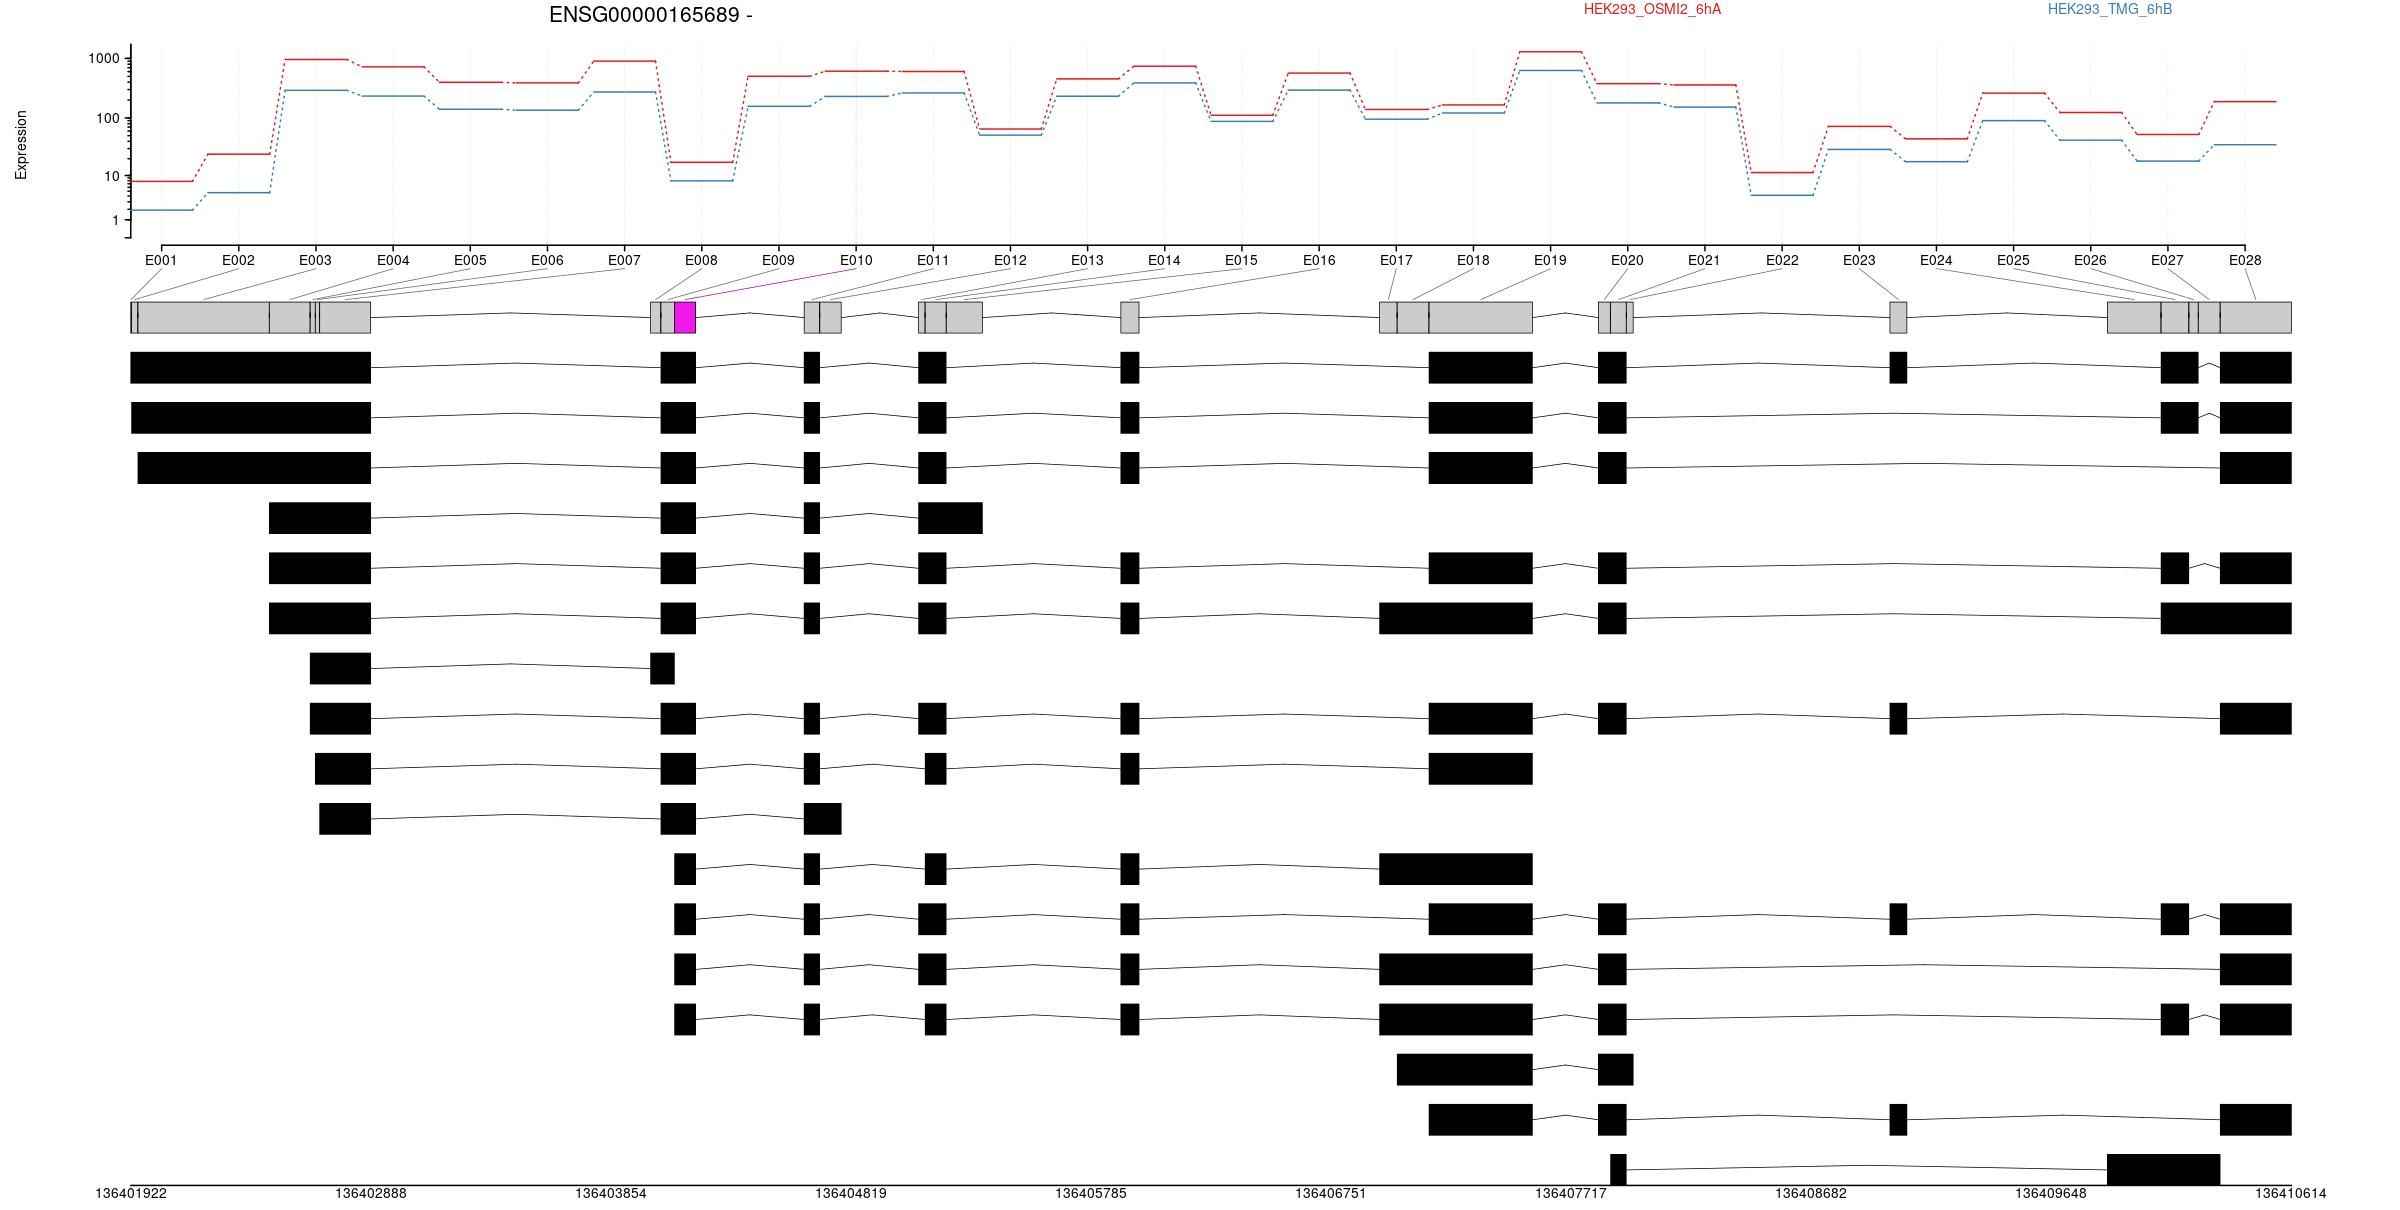The width and height of the screenshot is (2400, 1210).
Task: Click the y-axis tick value 100
Action: pos(108,118)
